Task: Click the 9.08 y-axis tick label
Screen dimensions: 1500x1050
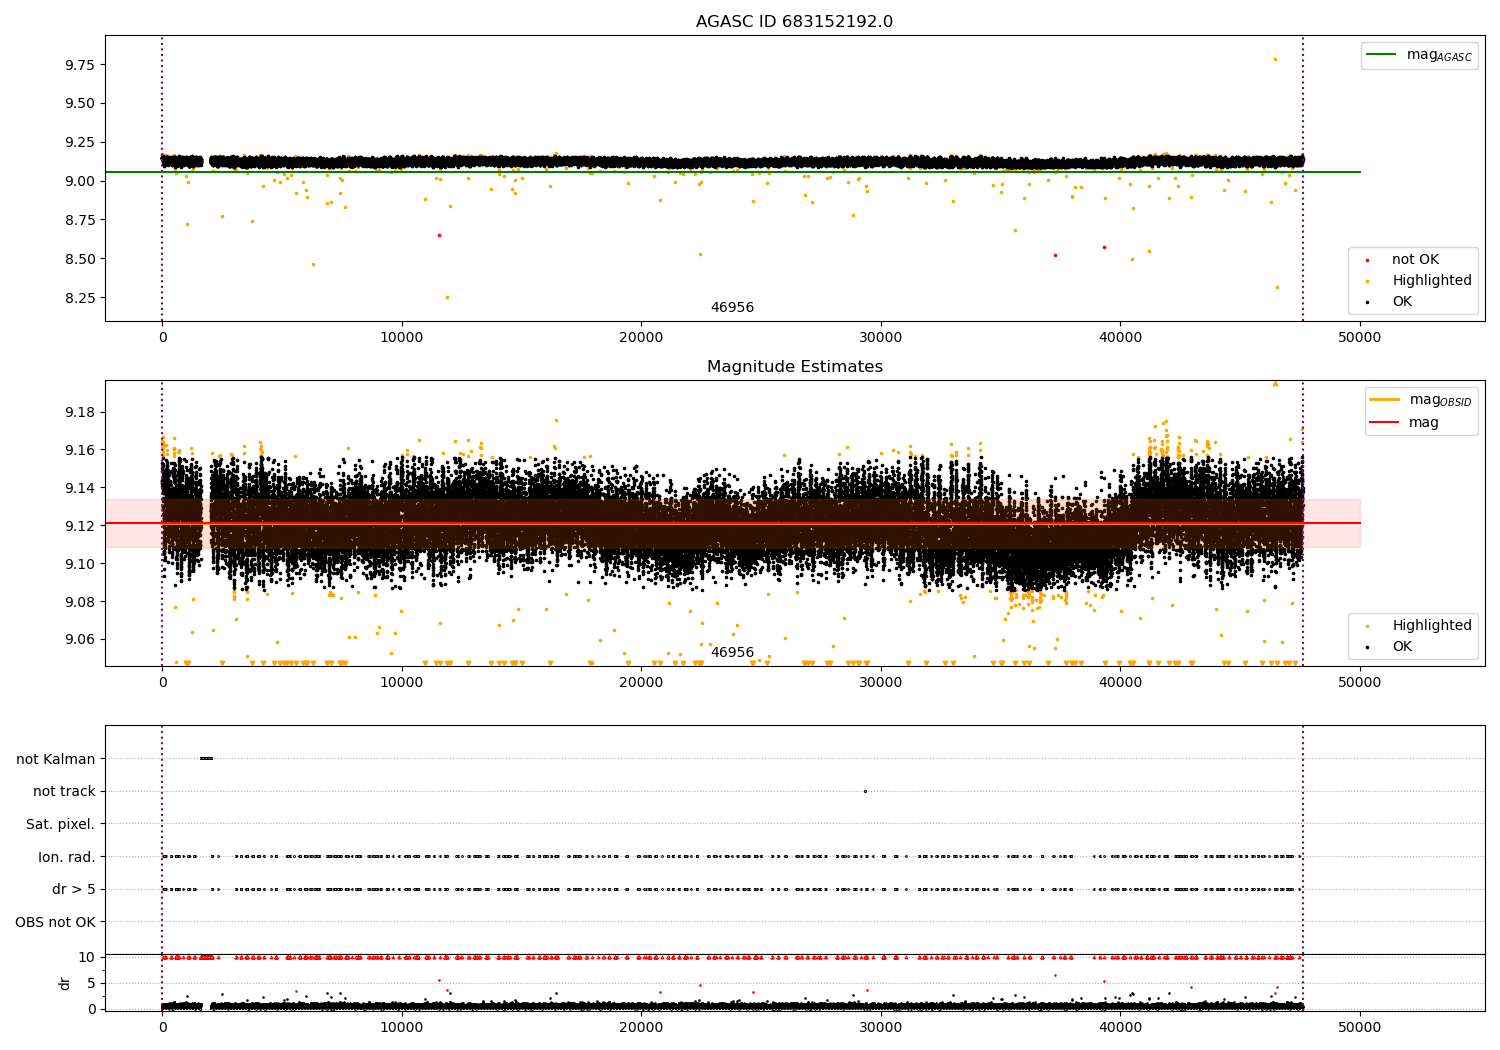Action: click(x=80, y=602)
